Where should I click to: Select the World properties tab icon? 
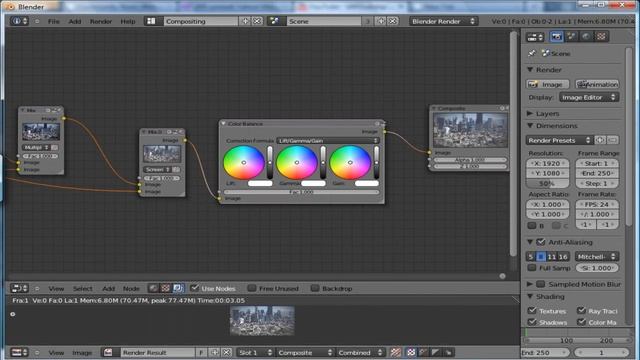[586, 37]
